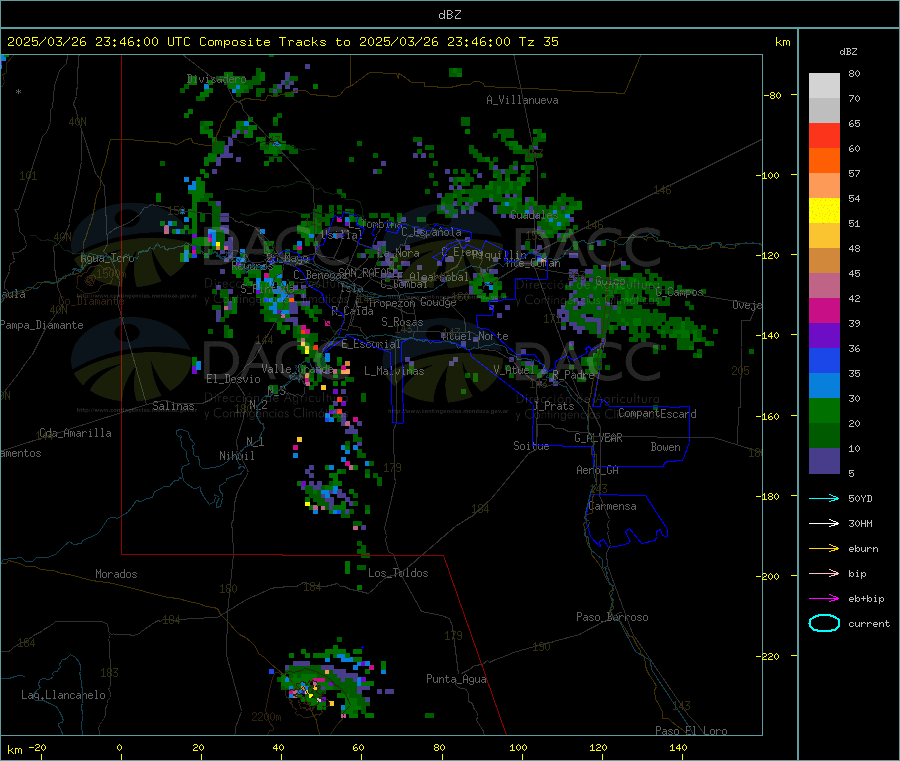Click the Goudge place label
The height and width of the screenshot is (761, 900).
tap(438, 302)
